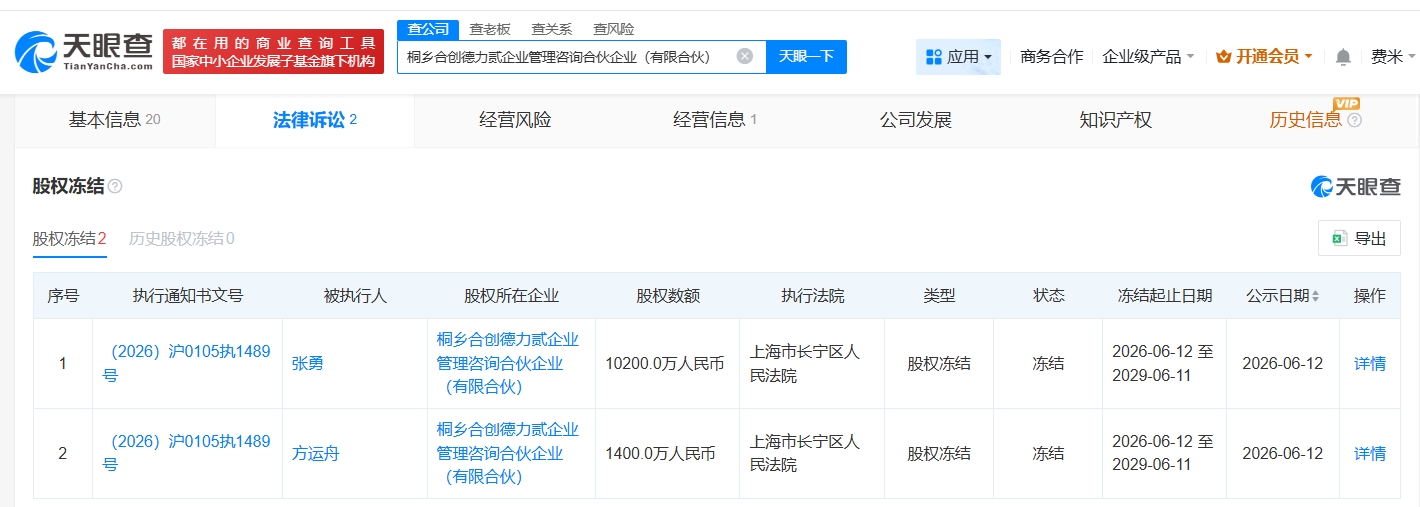Click the 操作 column header
This screenshot has height=507, width=1420.
pos(1370,296)
